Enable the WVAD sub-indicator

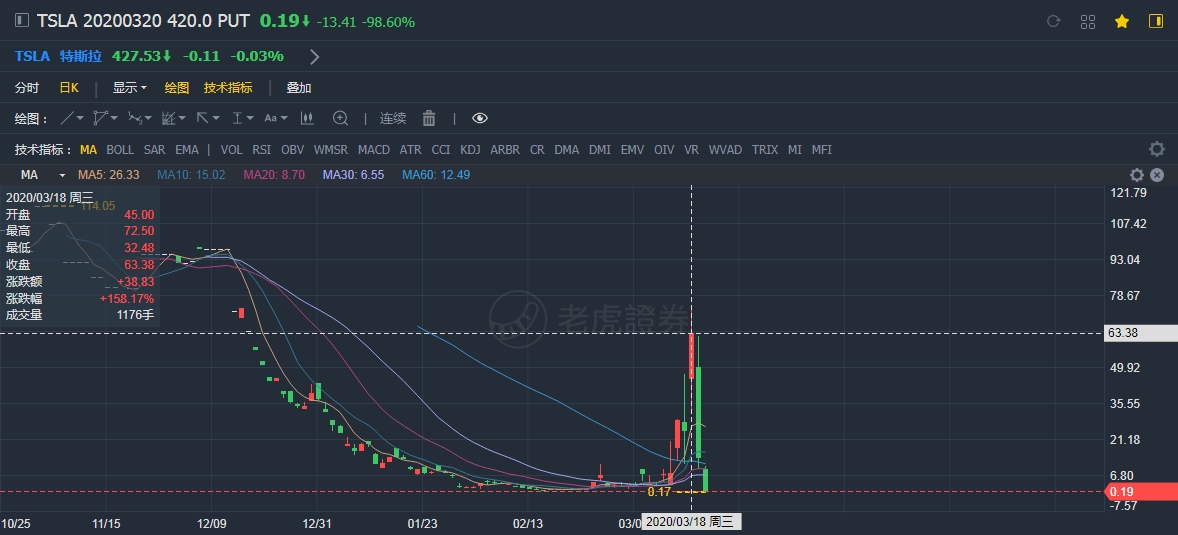pos(725,150)
